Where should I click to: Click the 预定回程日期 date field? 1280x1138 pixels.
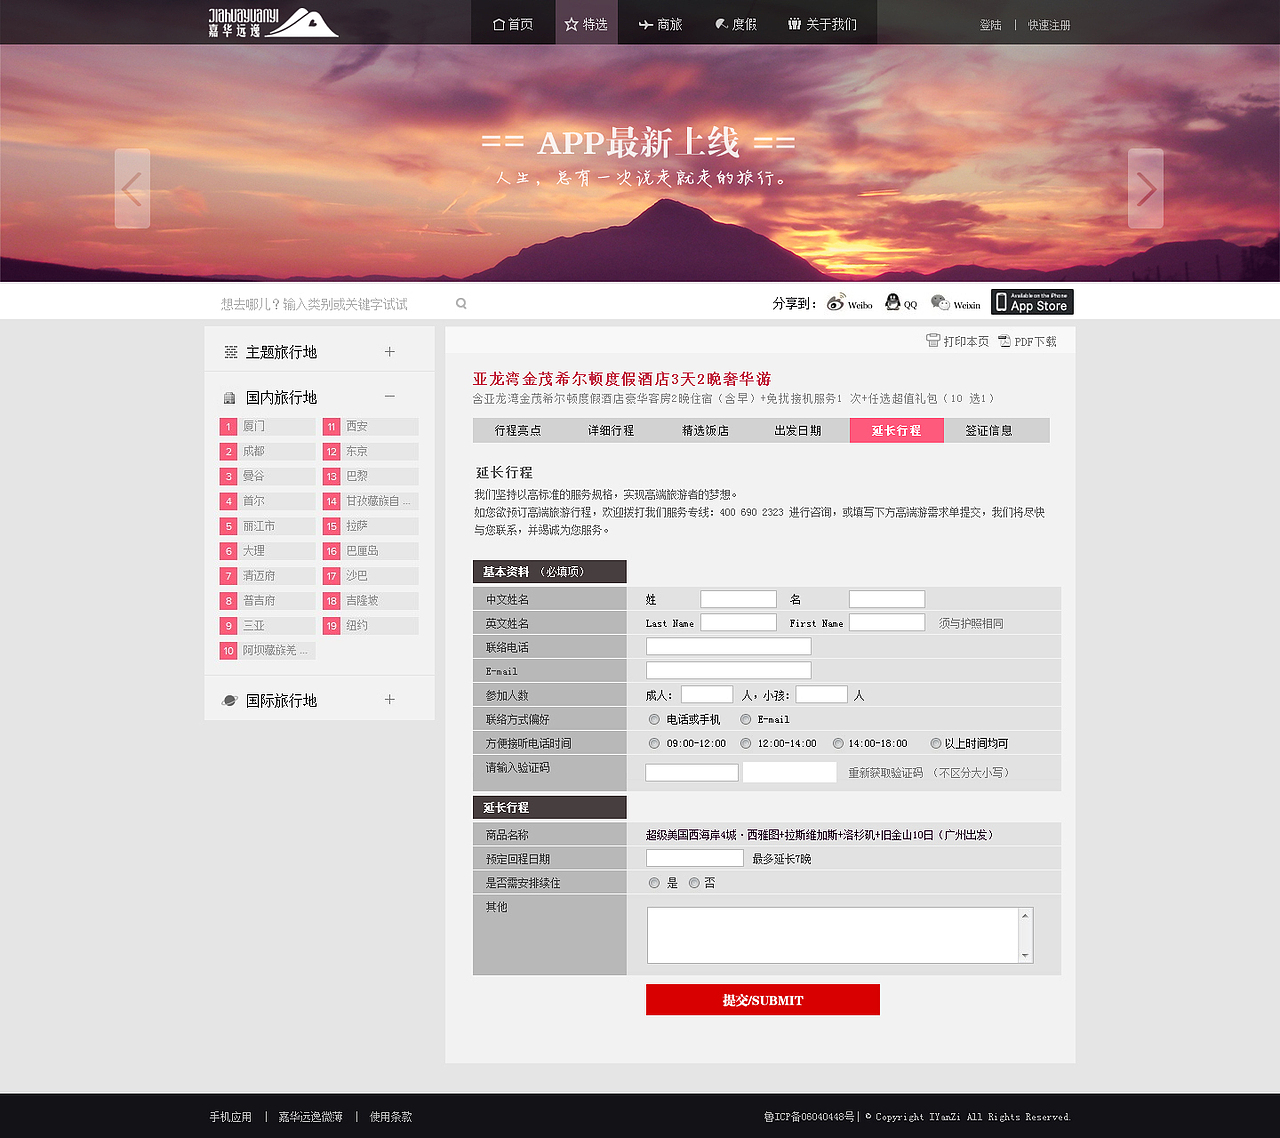click(x=695, y=858)
